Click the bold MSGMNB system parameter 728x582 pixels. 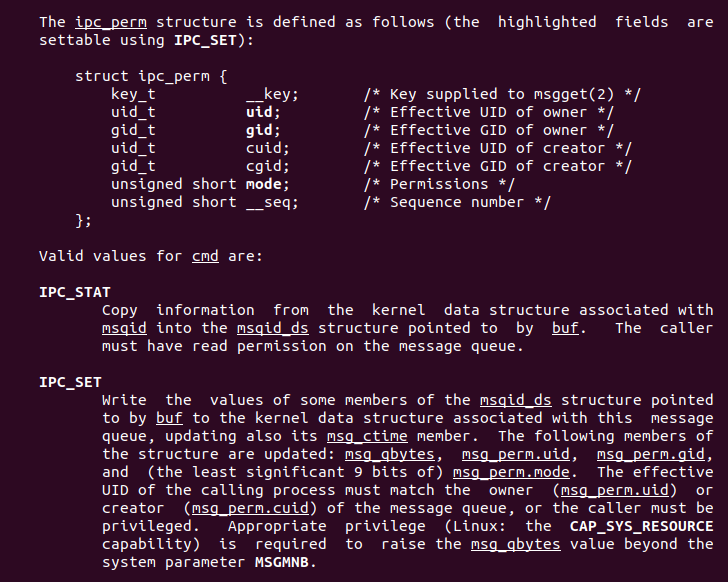click(282, 562)
